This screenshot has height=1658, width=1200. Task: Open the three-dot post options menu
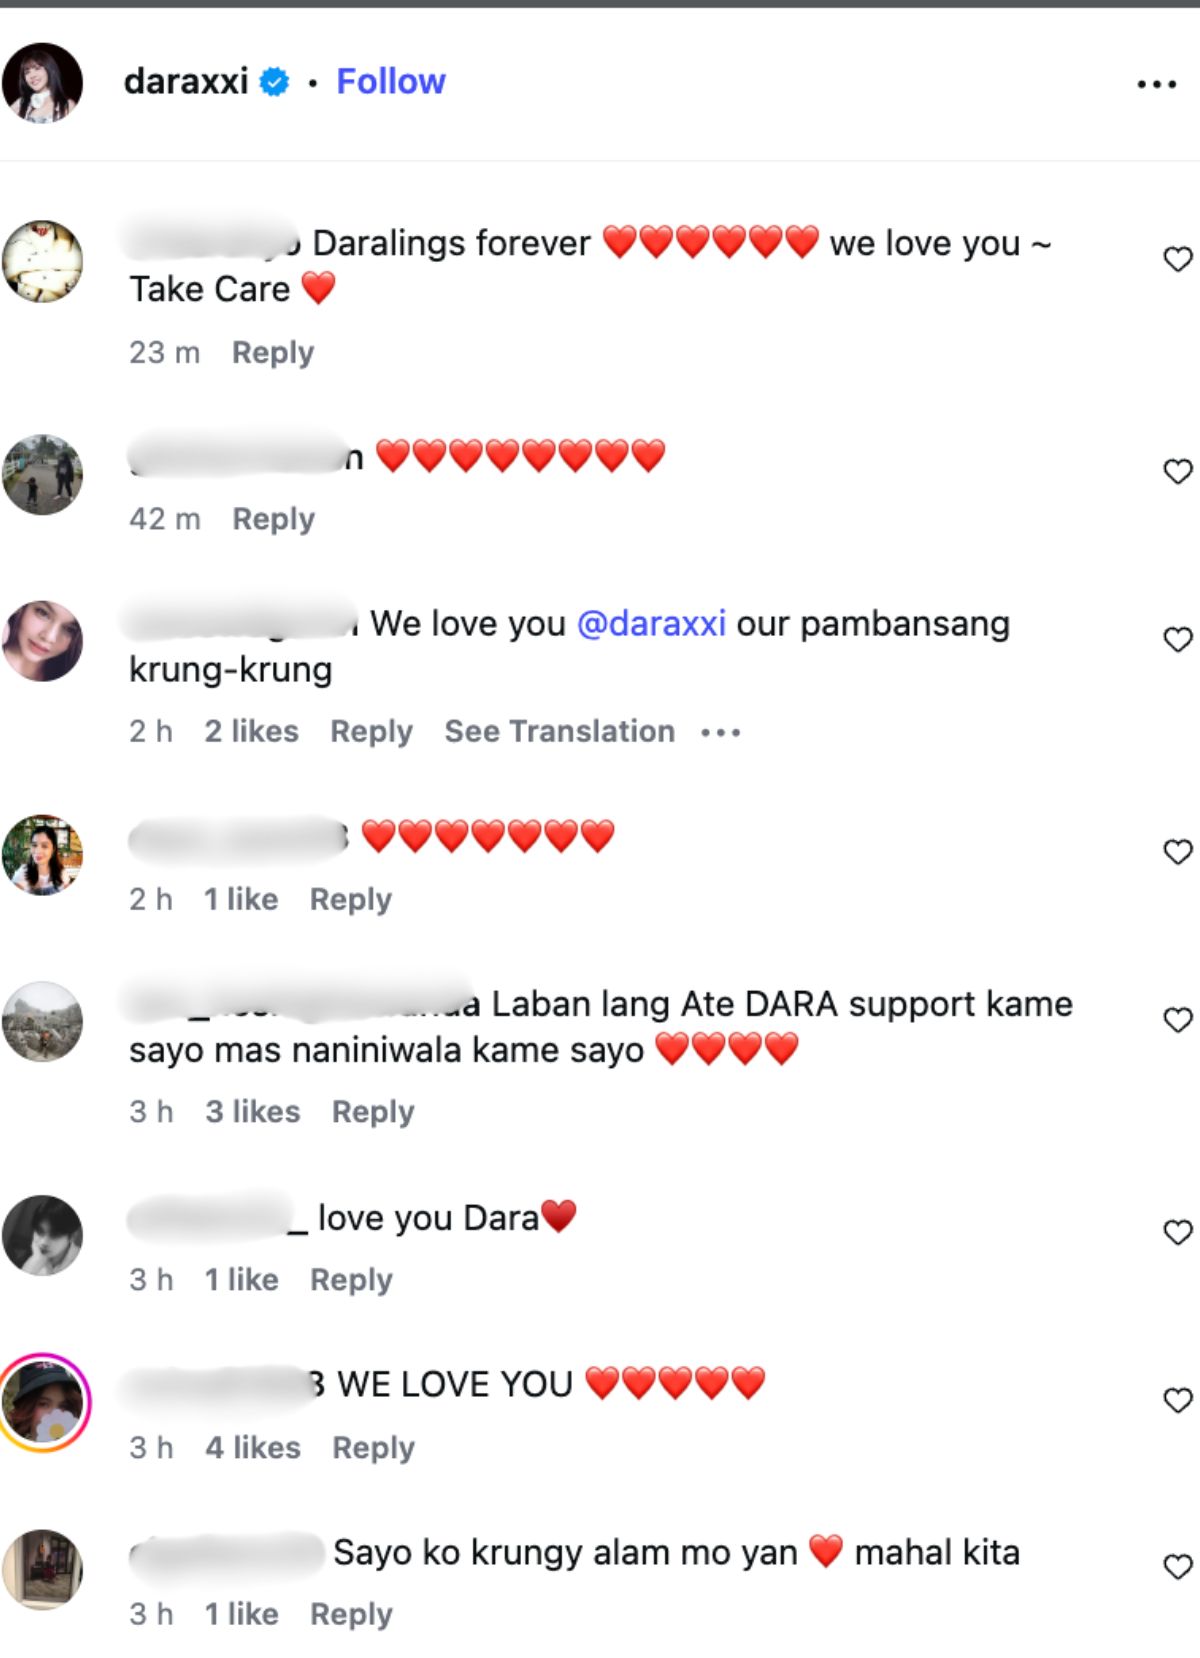point(1156,84)
